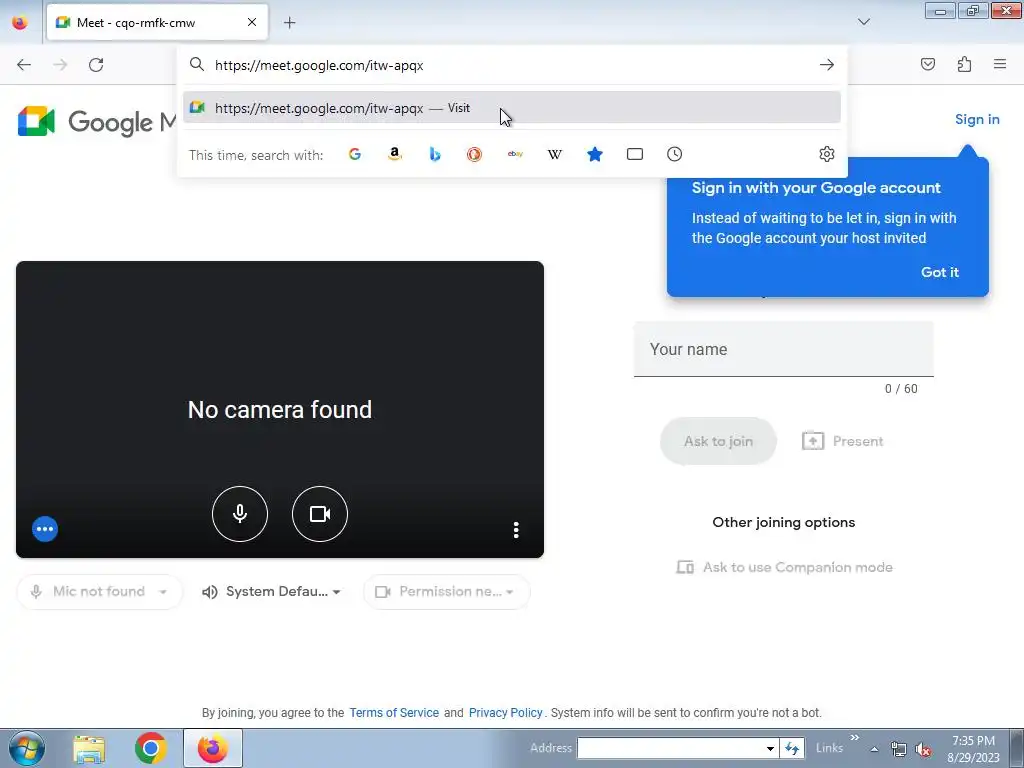Open Windows Explorer from the taskbar
This screenshot has width=1024, height=768.
89,748
